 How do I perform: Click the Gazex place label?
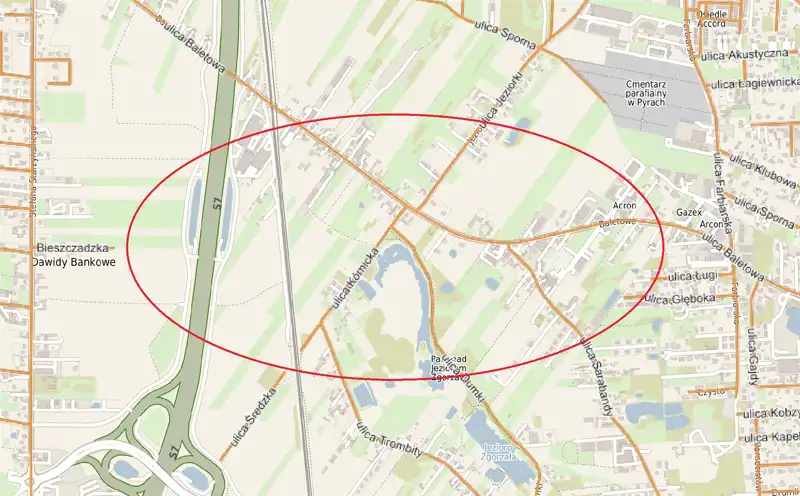point(689,212)
